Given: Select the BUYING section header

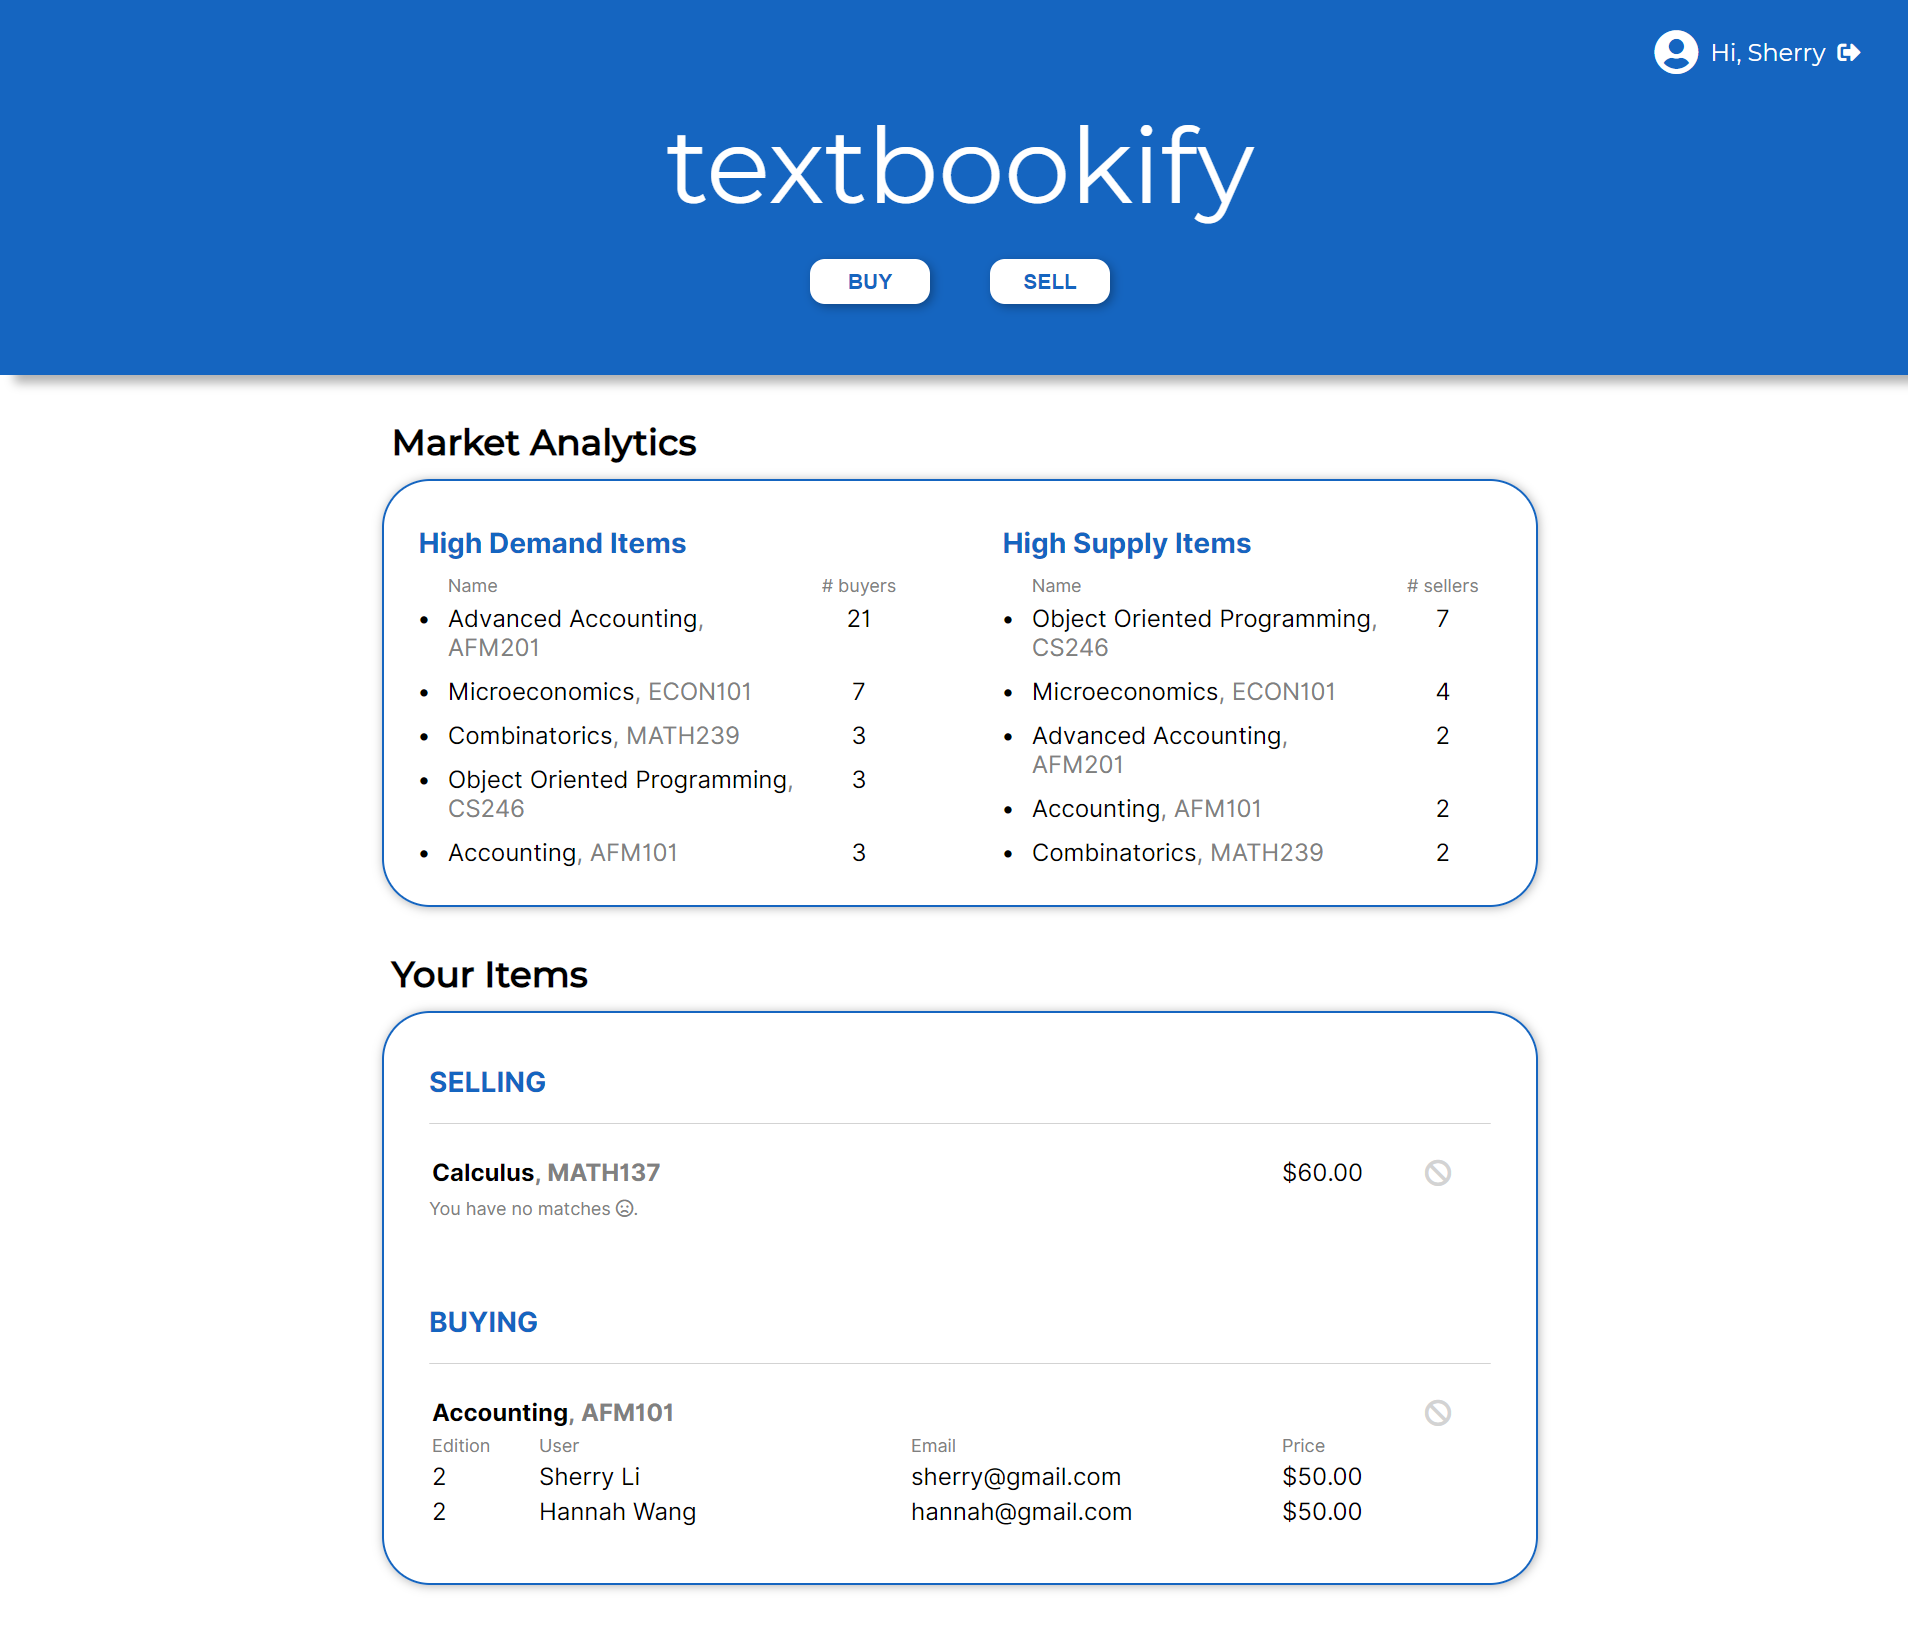Looking at the screenshot, I should pos(483,1321).
